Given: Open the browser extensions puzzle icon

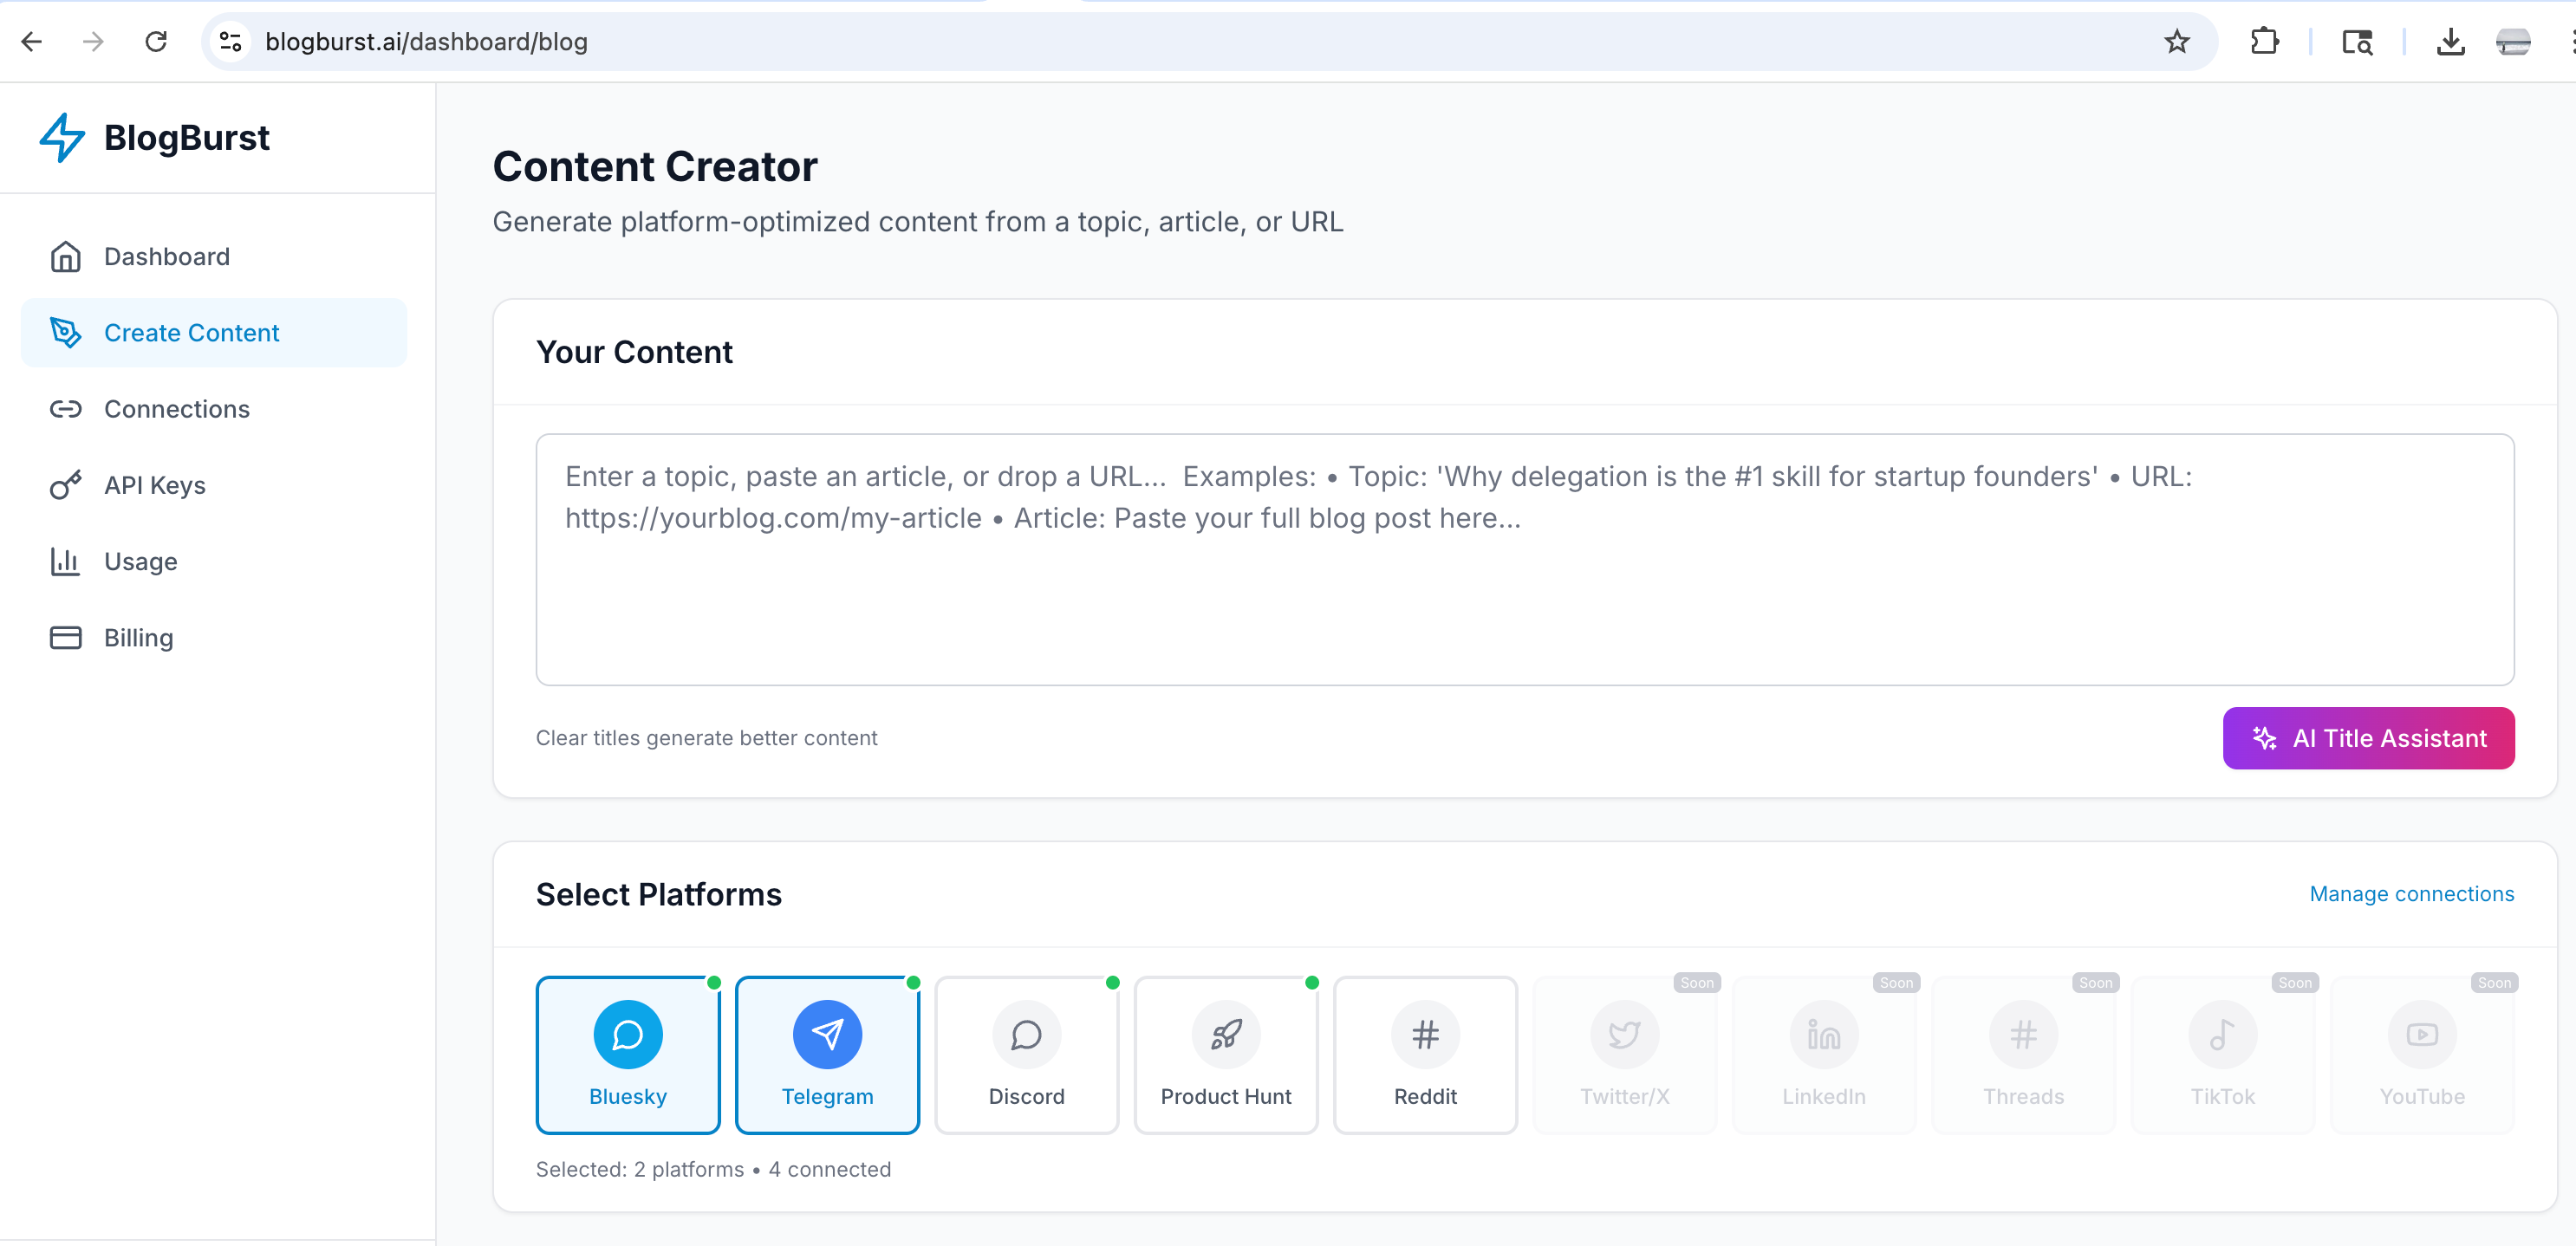Looking at the screenshot, I should point(2264,41).
